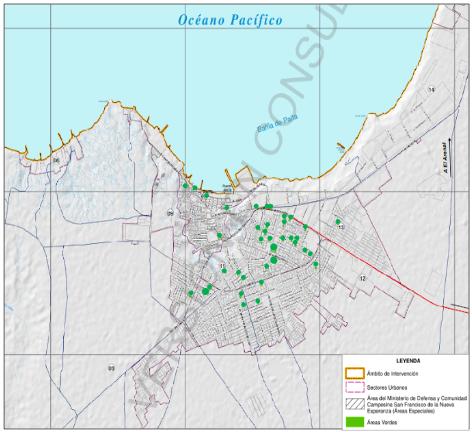Screen dimensions: 472x432
Task: Click the orange Ámbito de intervención legend box
Action: coord(355,374)
